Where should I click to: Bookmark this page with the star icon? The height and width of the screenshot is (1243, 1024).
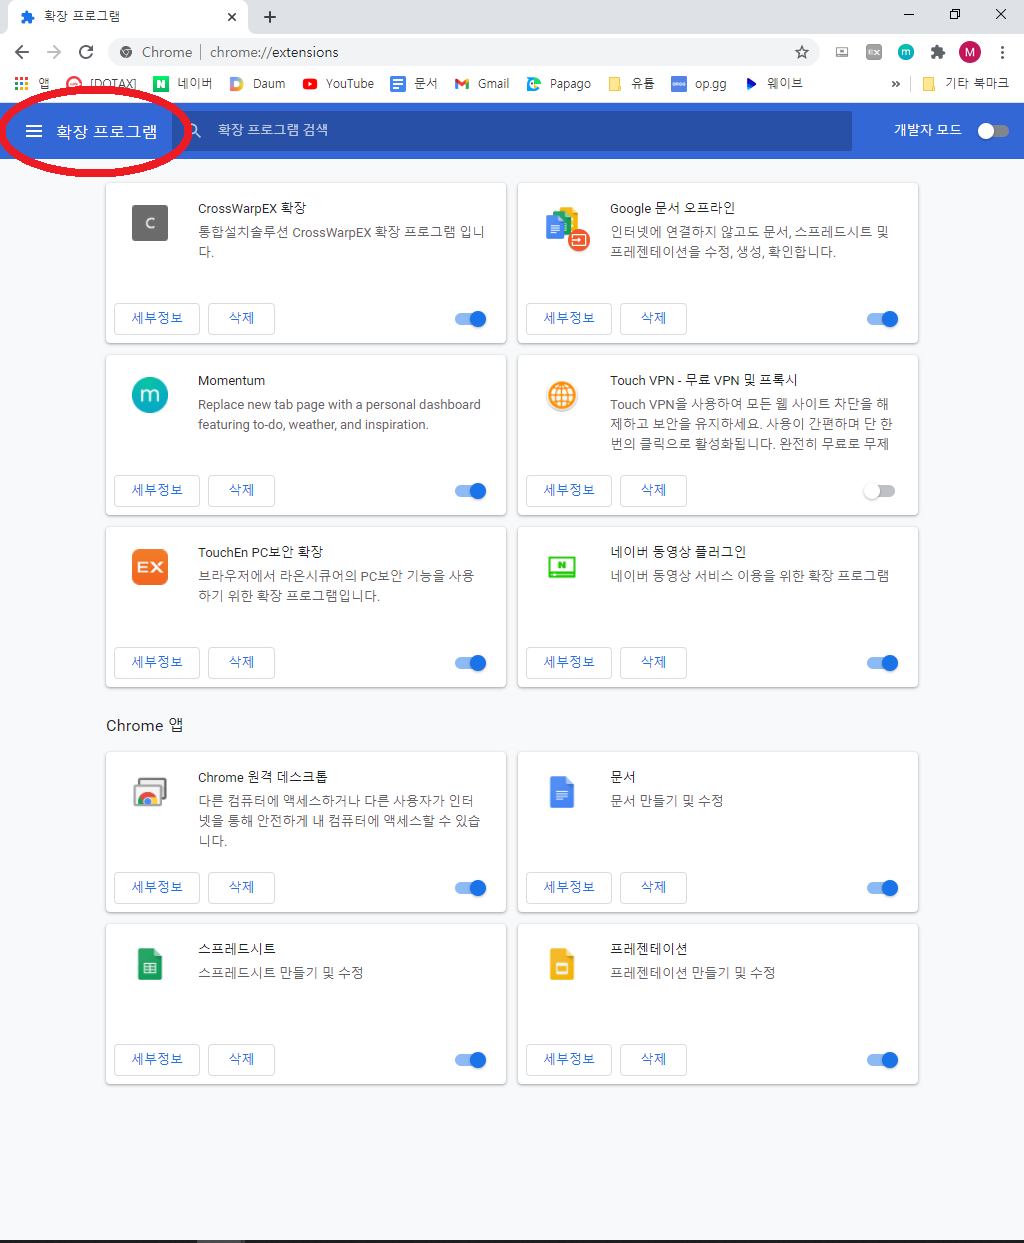tap(801, 52)
